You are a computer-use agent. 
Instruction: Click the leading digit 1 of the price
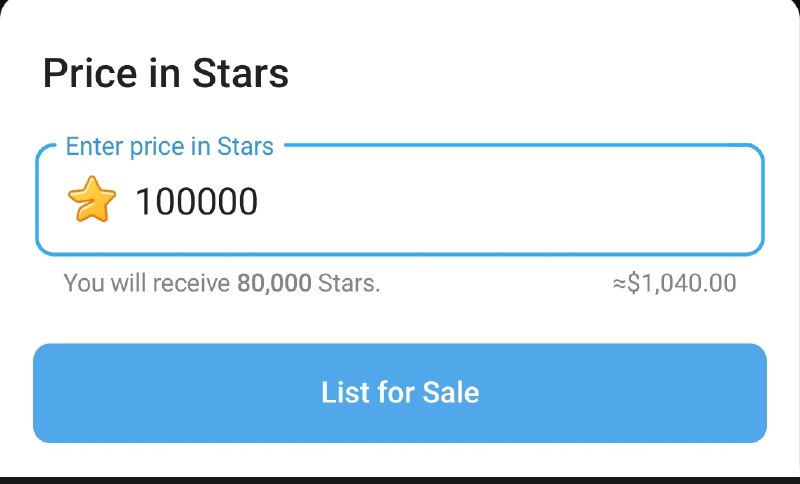click(143, 201)
